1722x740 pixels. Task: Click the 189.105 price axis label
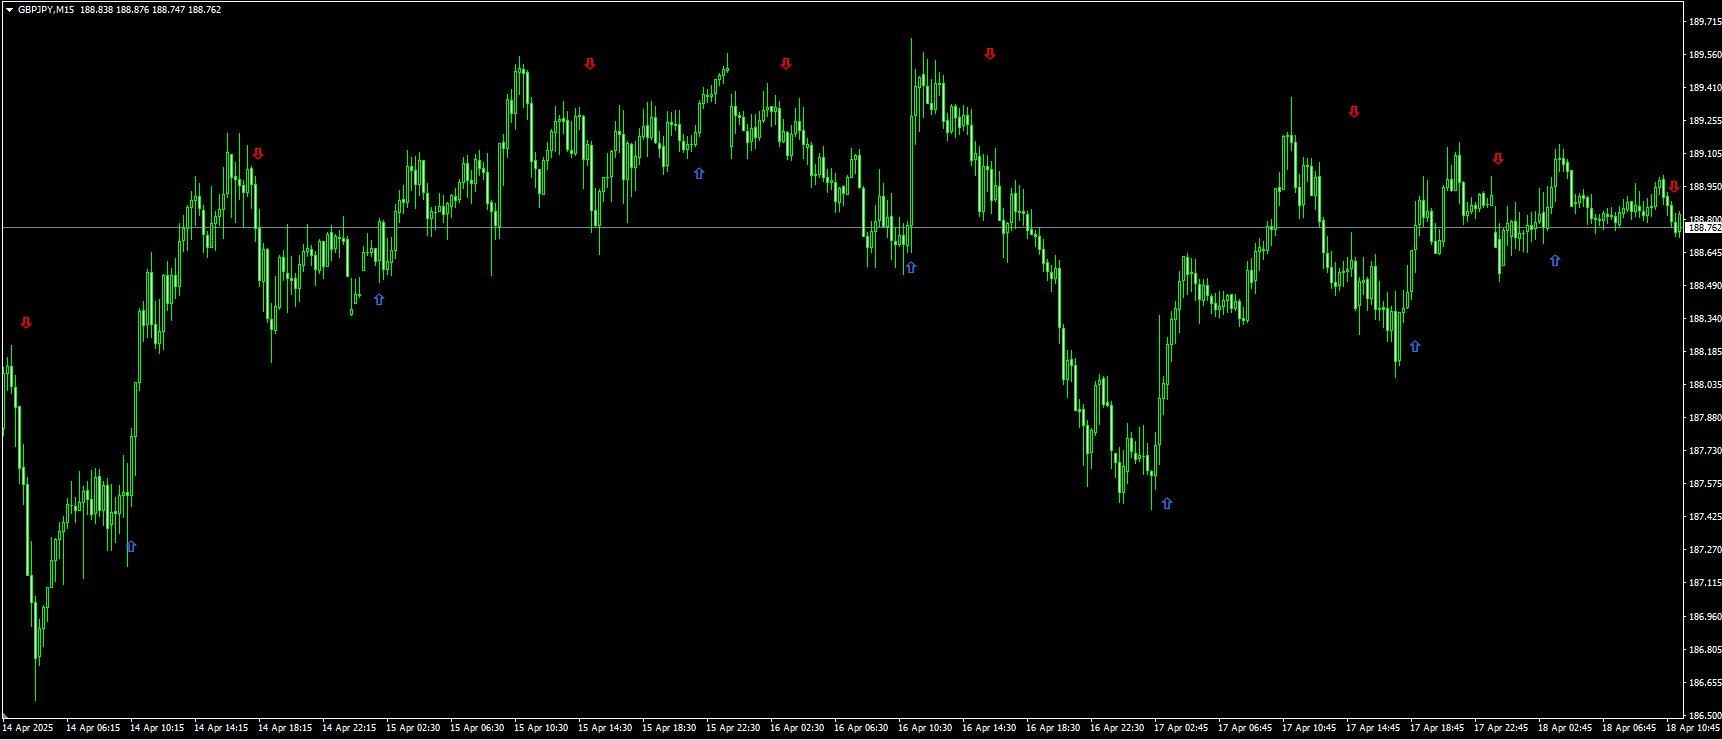[1705, 154]
